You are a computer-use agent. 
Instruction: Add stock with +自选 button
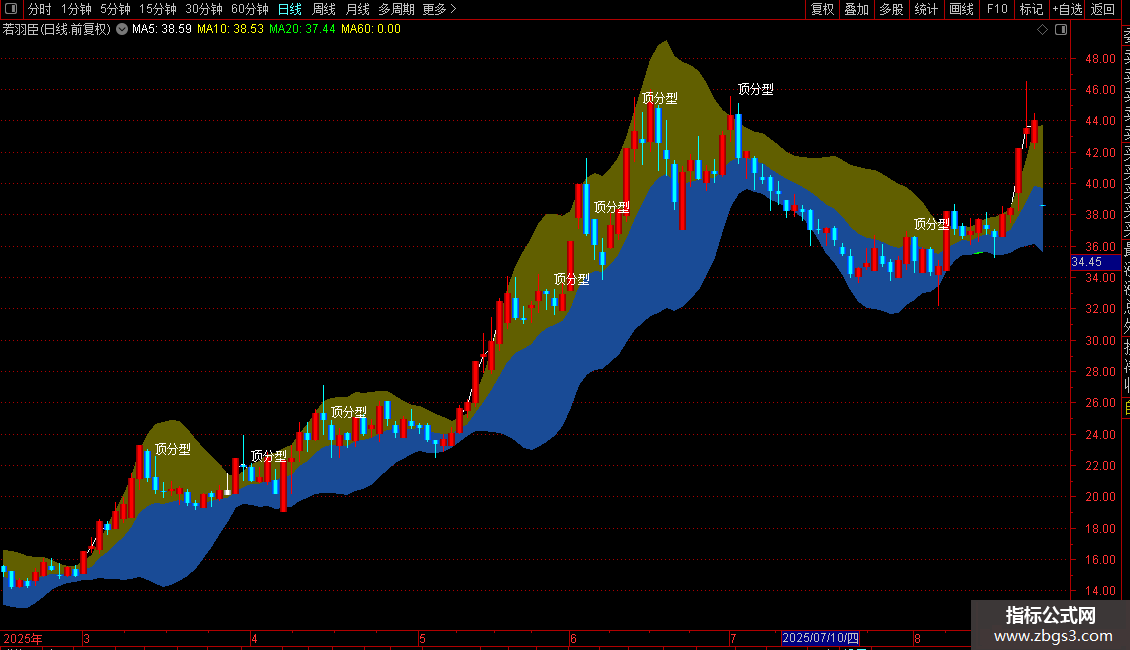coord(1067,9)
